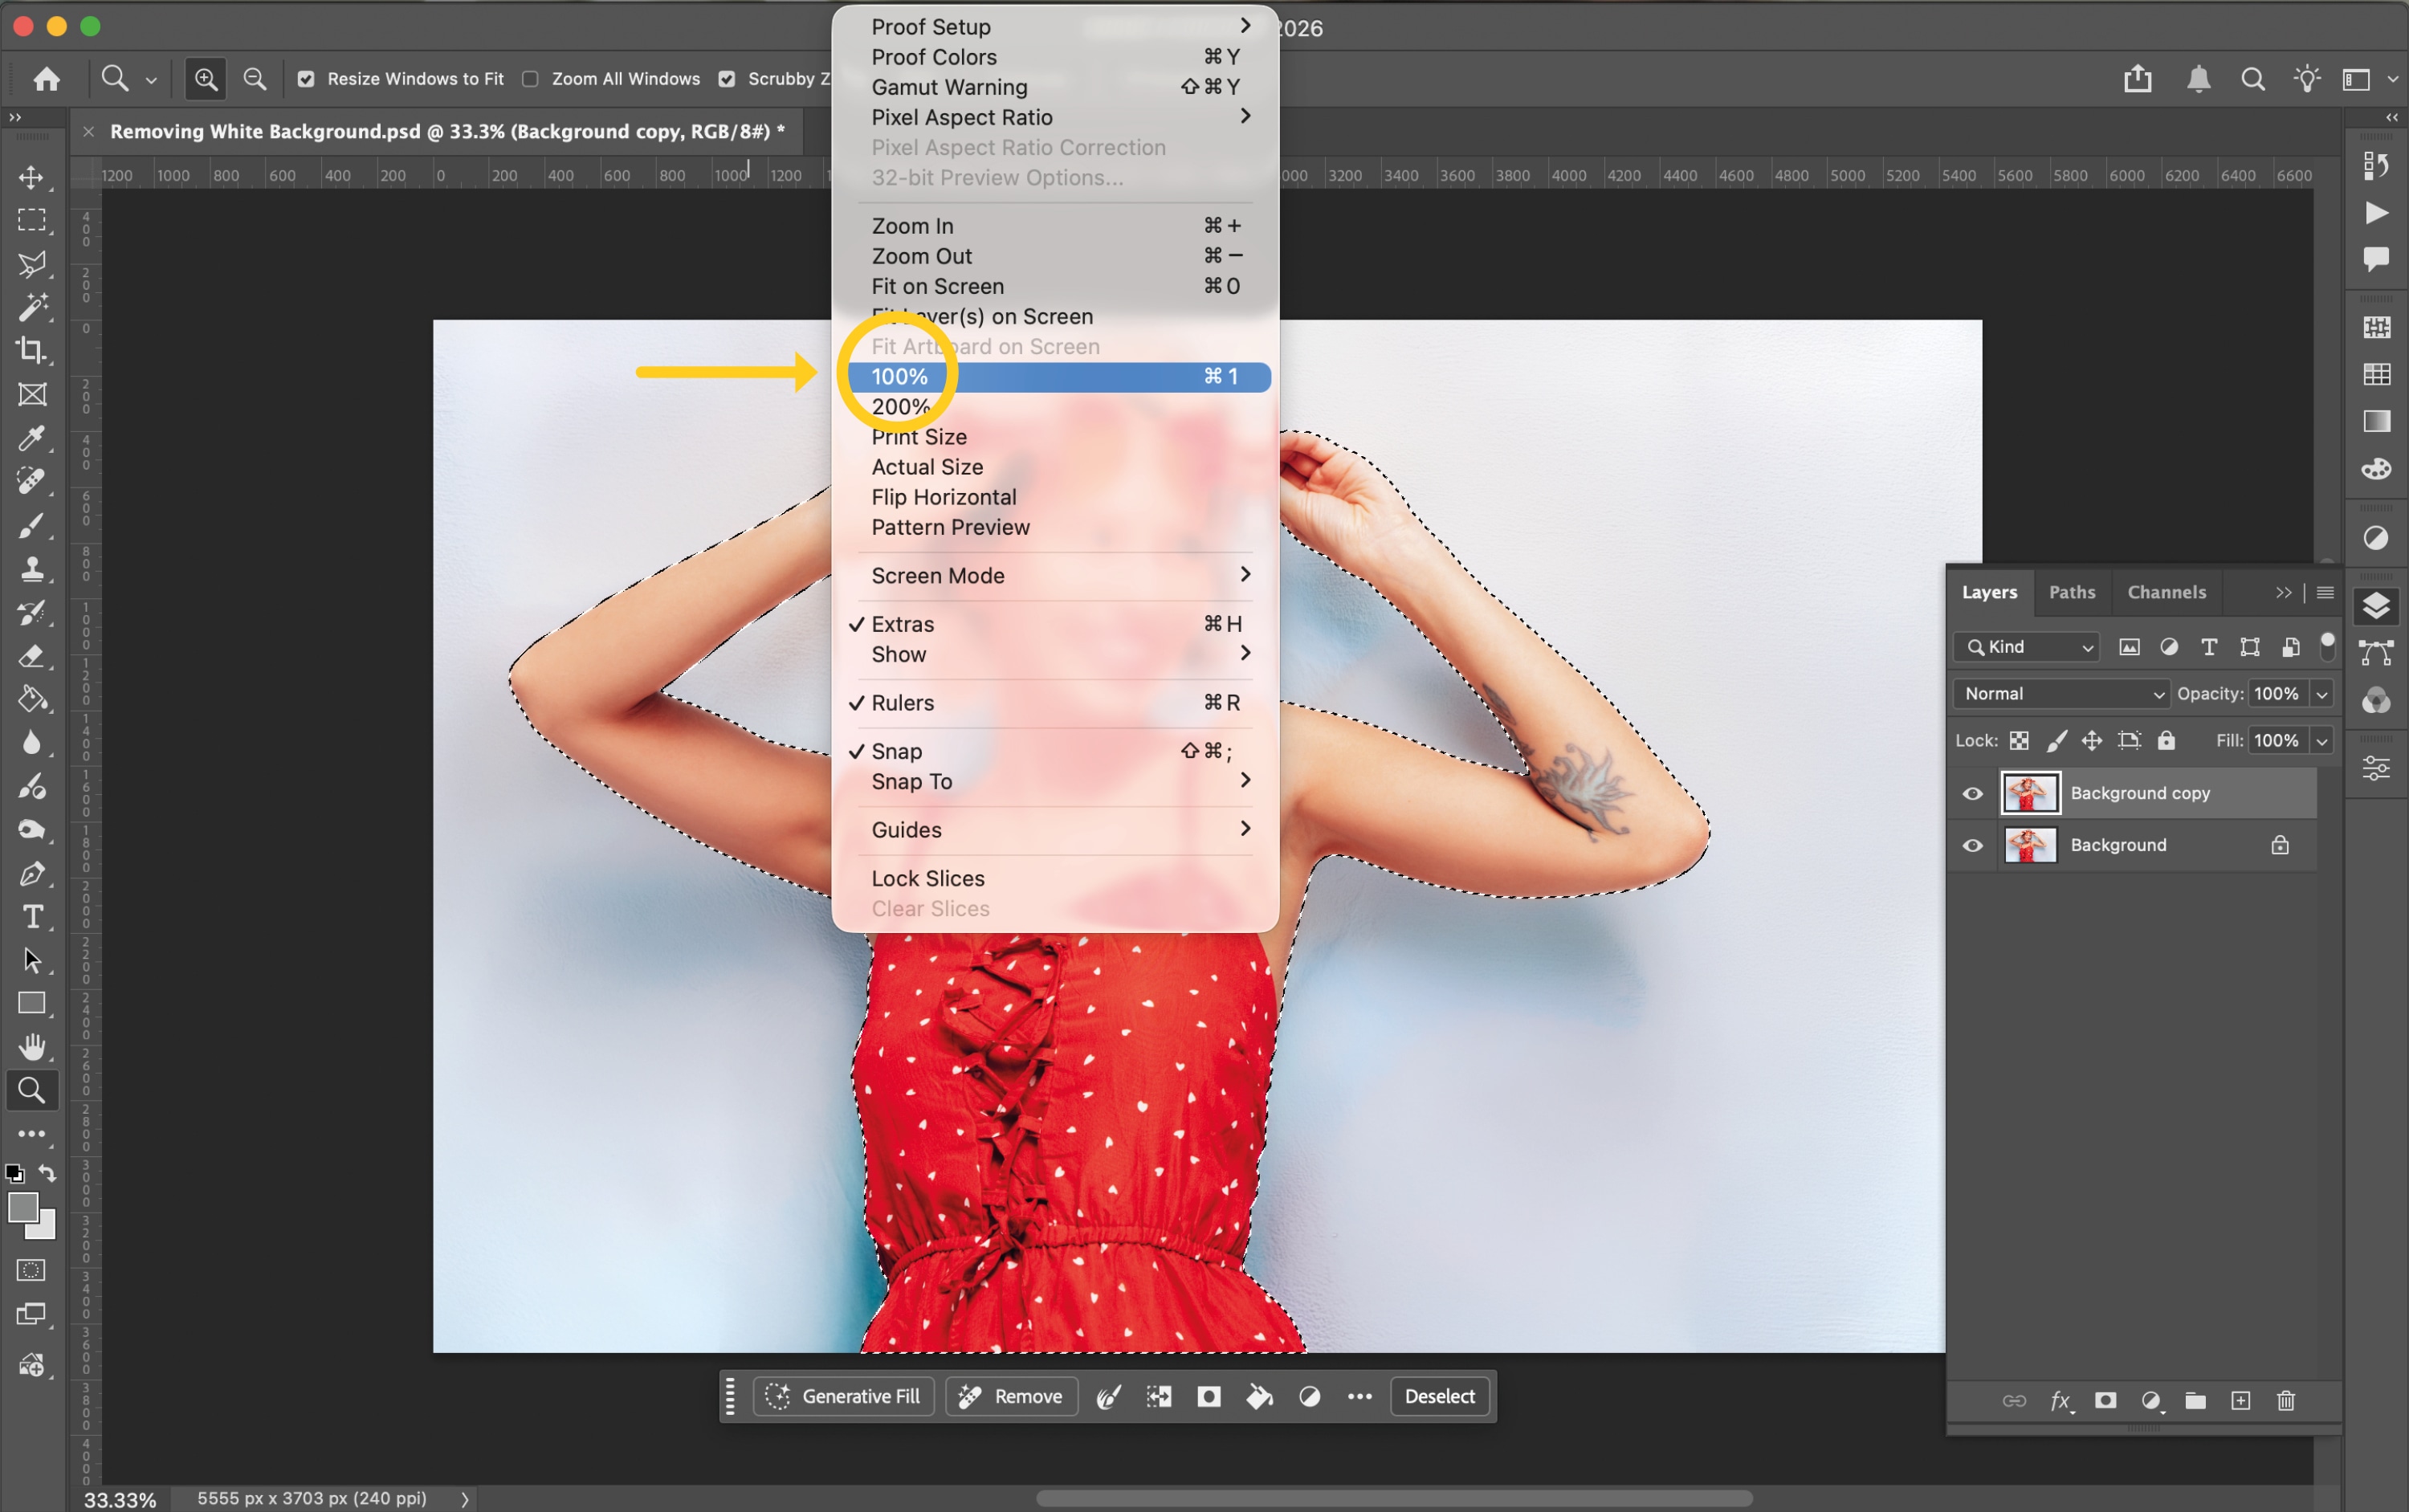Select the Magic Wand tool
Viewport: 2409px width, 1512px height.
[32, 307]
